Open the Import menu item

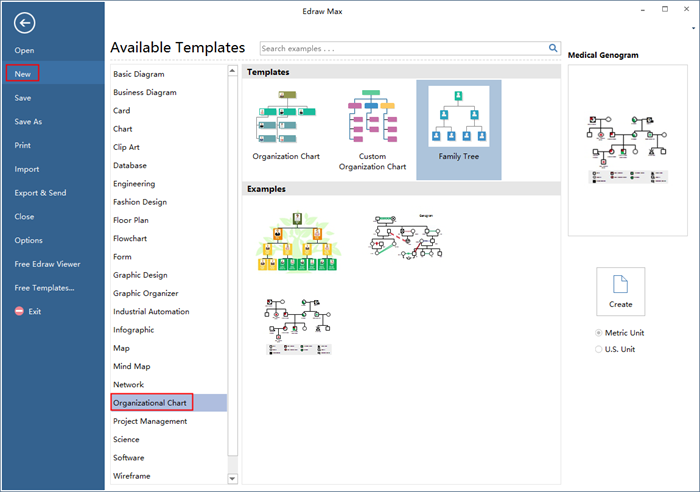27,169
